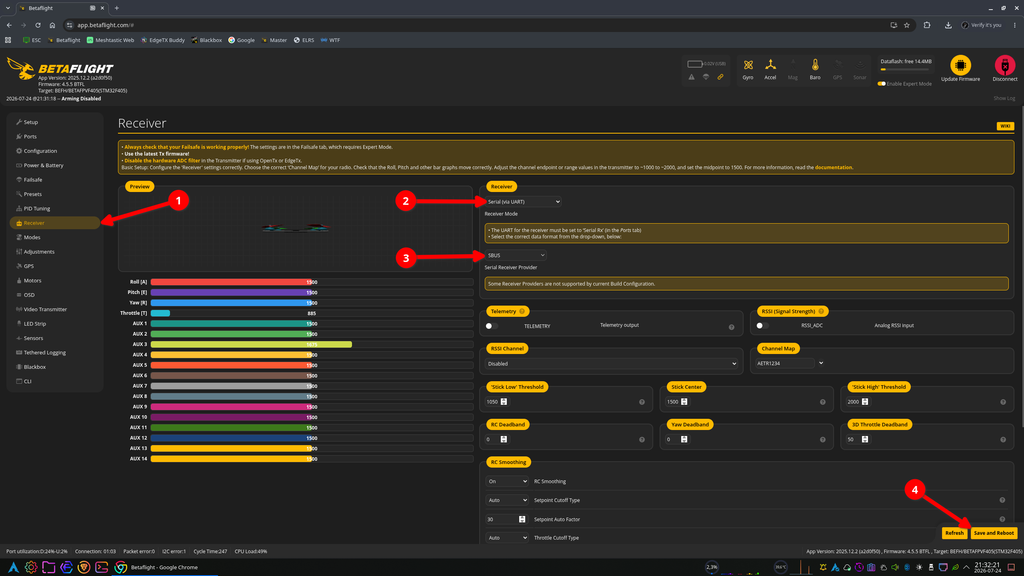Open the GPS sidebar icon
This screenshot has height=576, width=1024.
click(19, 266)
